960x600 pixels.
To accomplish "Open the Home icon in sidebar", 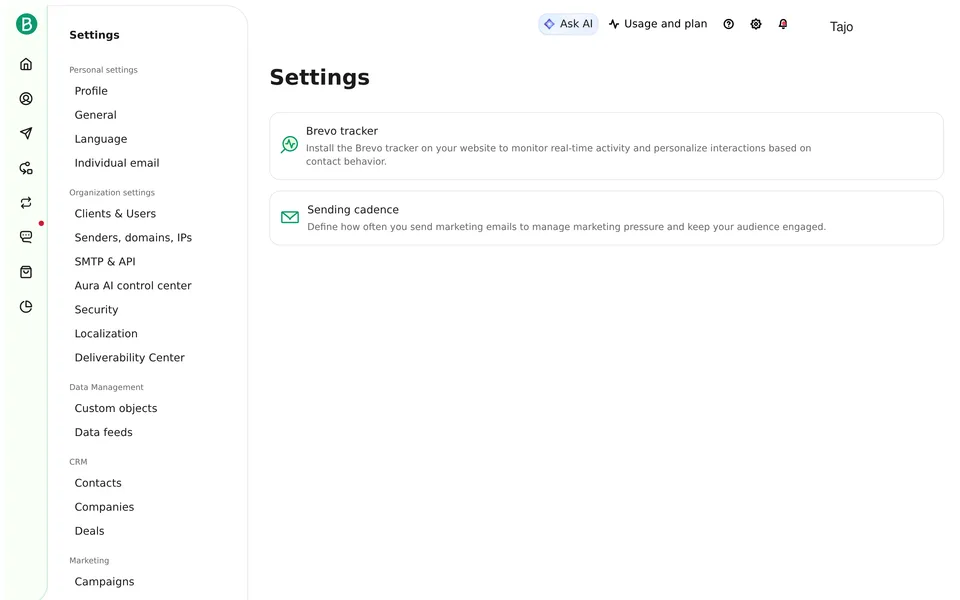I will 26,64.
